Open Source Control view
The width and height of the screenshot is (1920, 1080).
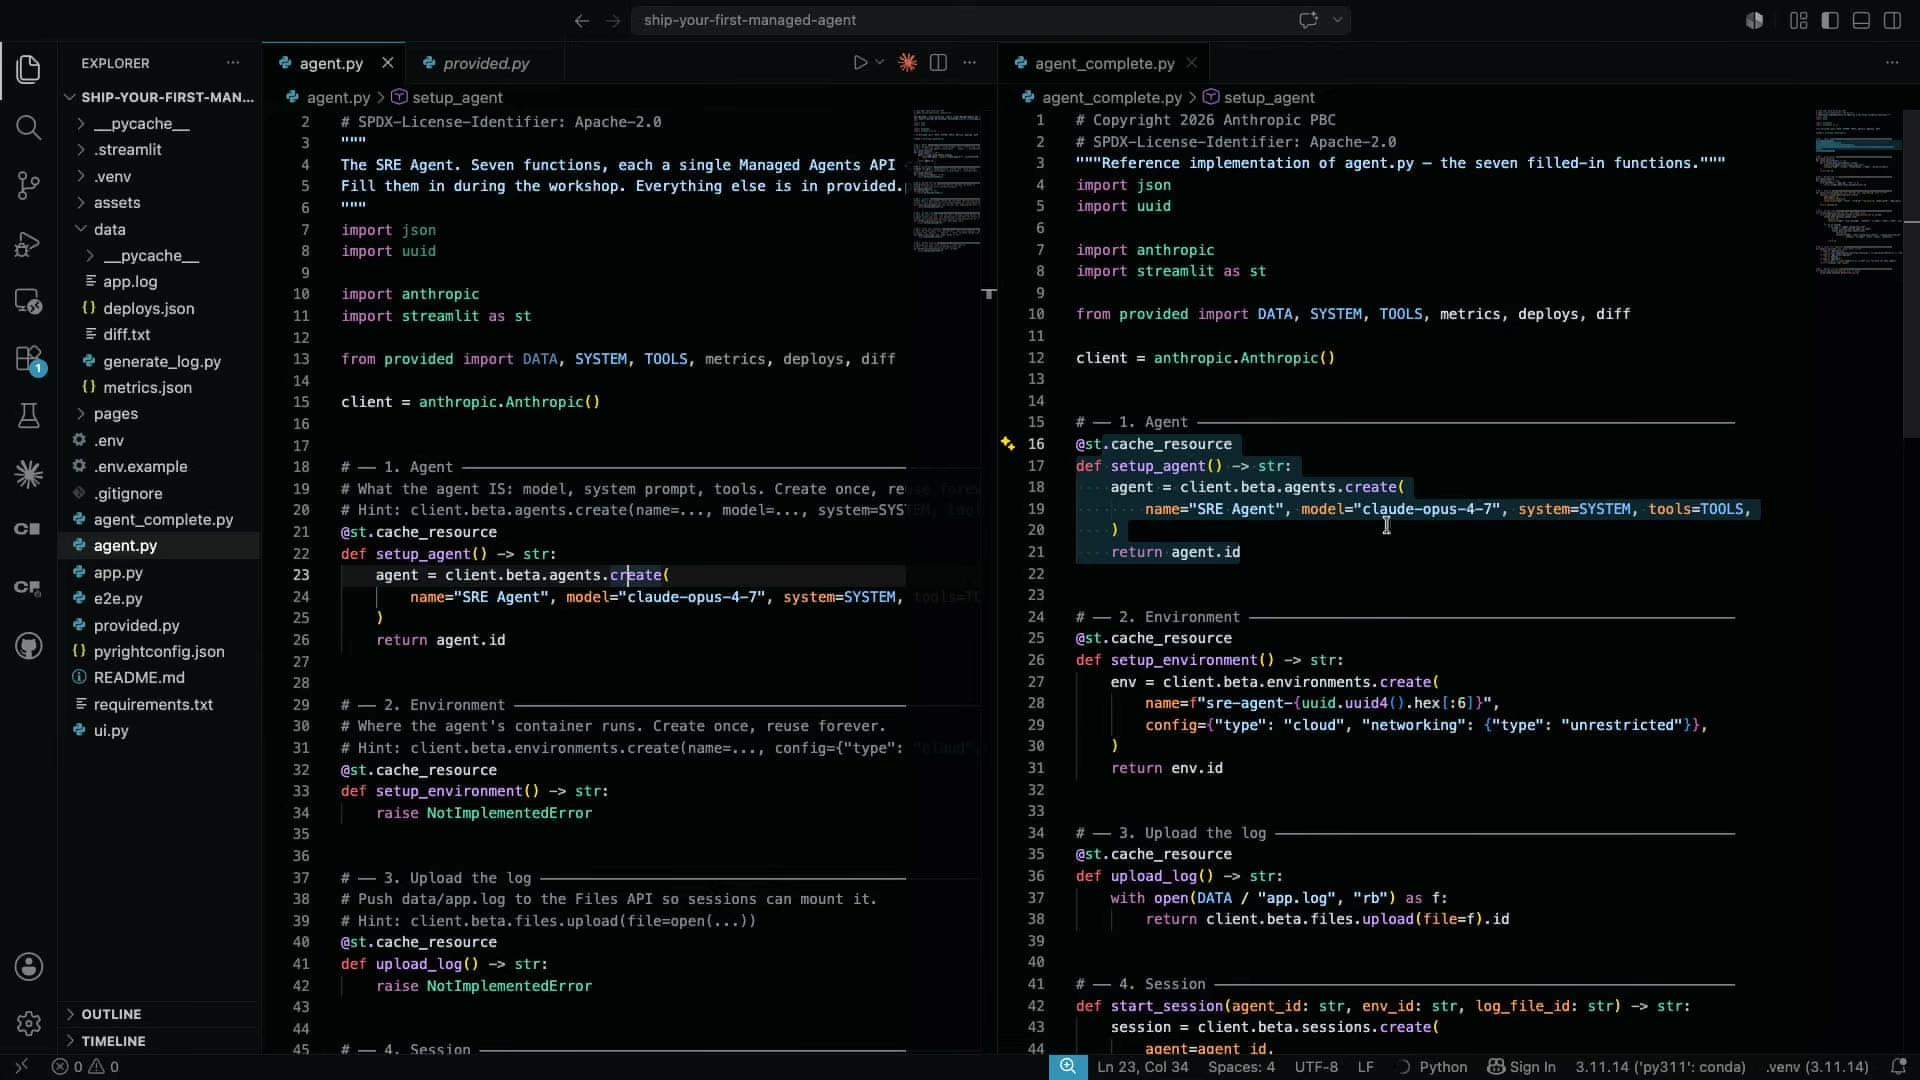click(28, 185)
